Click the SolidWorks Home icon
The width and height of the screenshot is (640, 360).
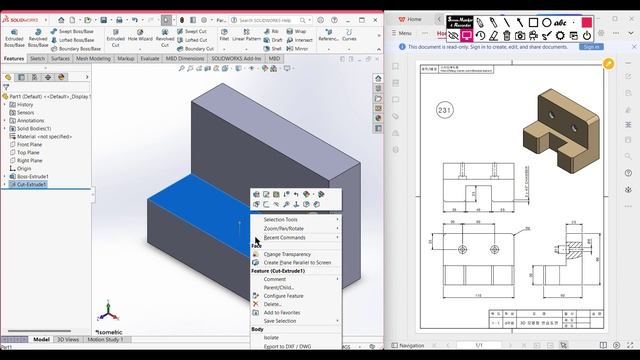pos(61,20)
